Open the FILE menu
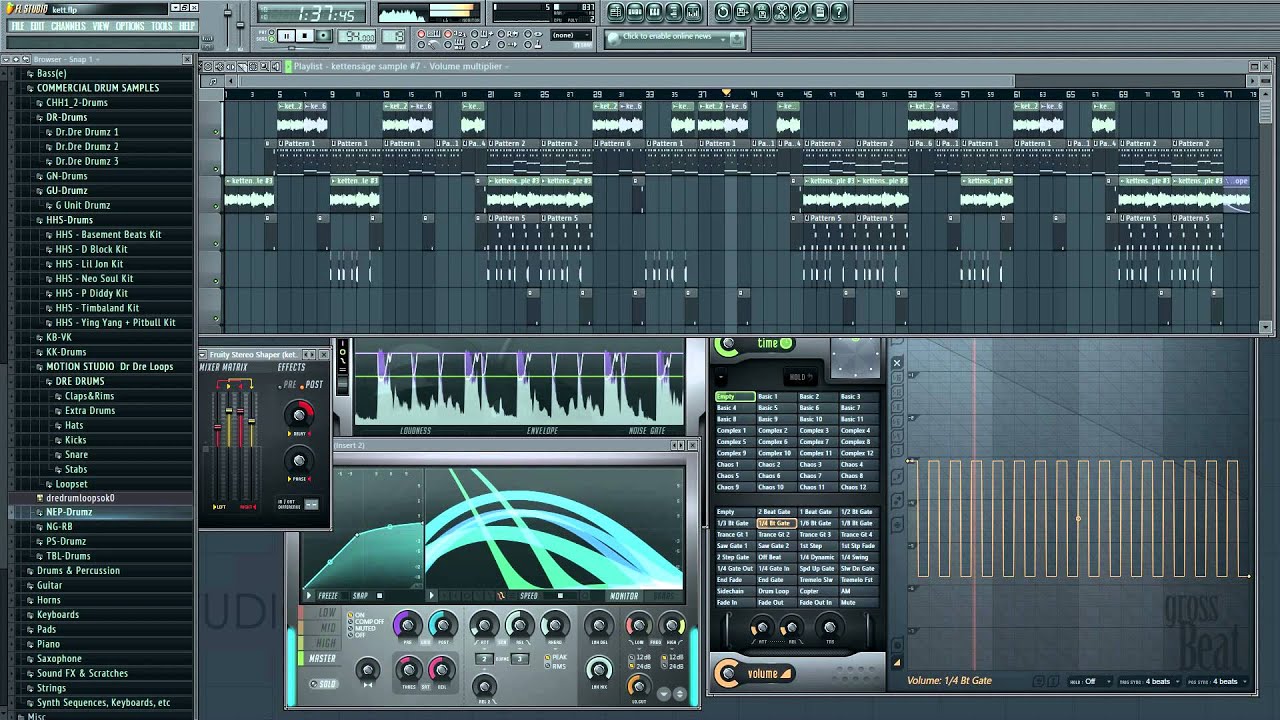This screenshot has width=1280, height=720. 17,26
